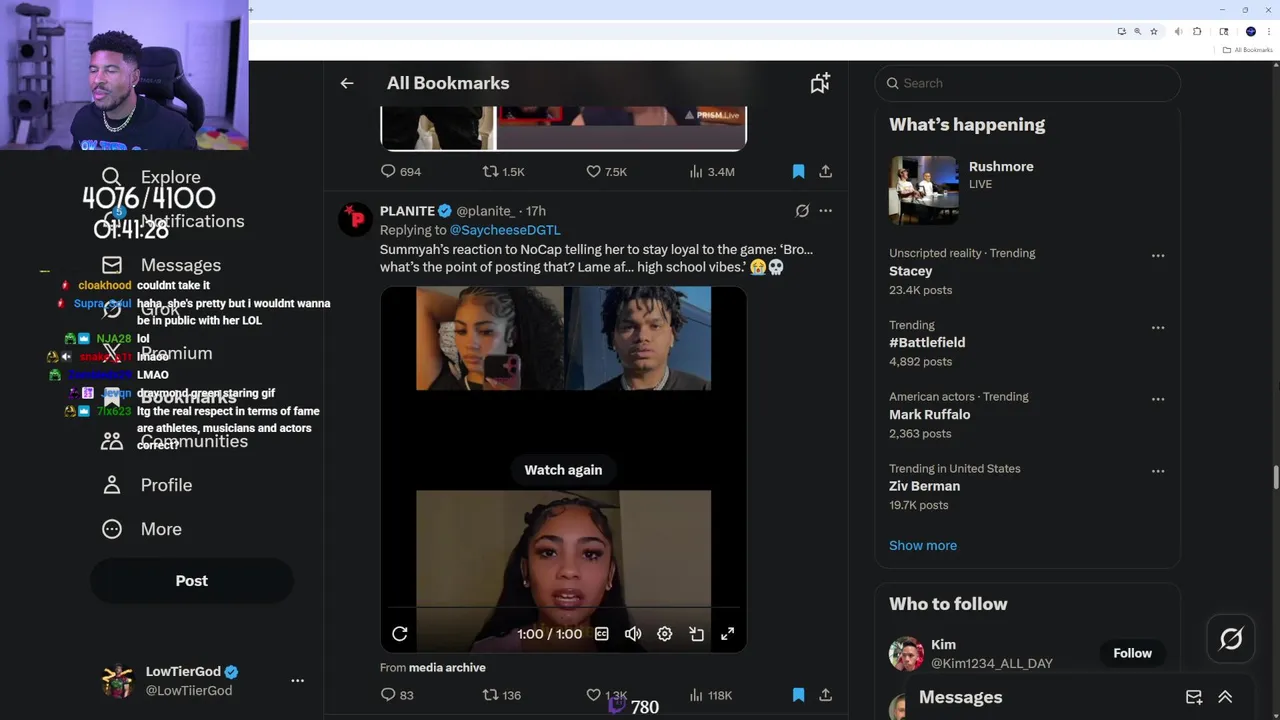Go back using the All Bookmarks arrow

[x=346, y=83]
